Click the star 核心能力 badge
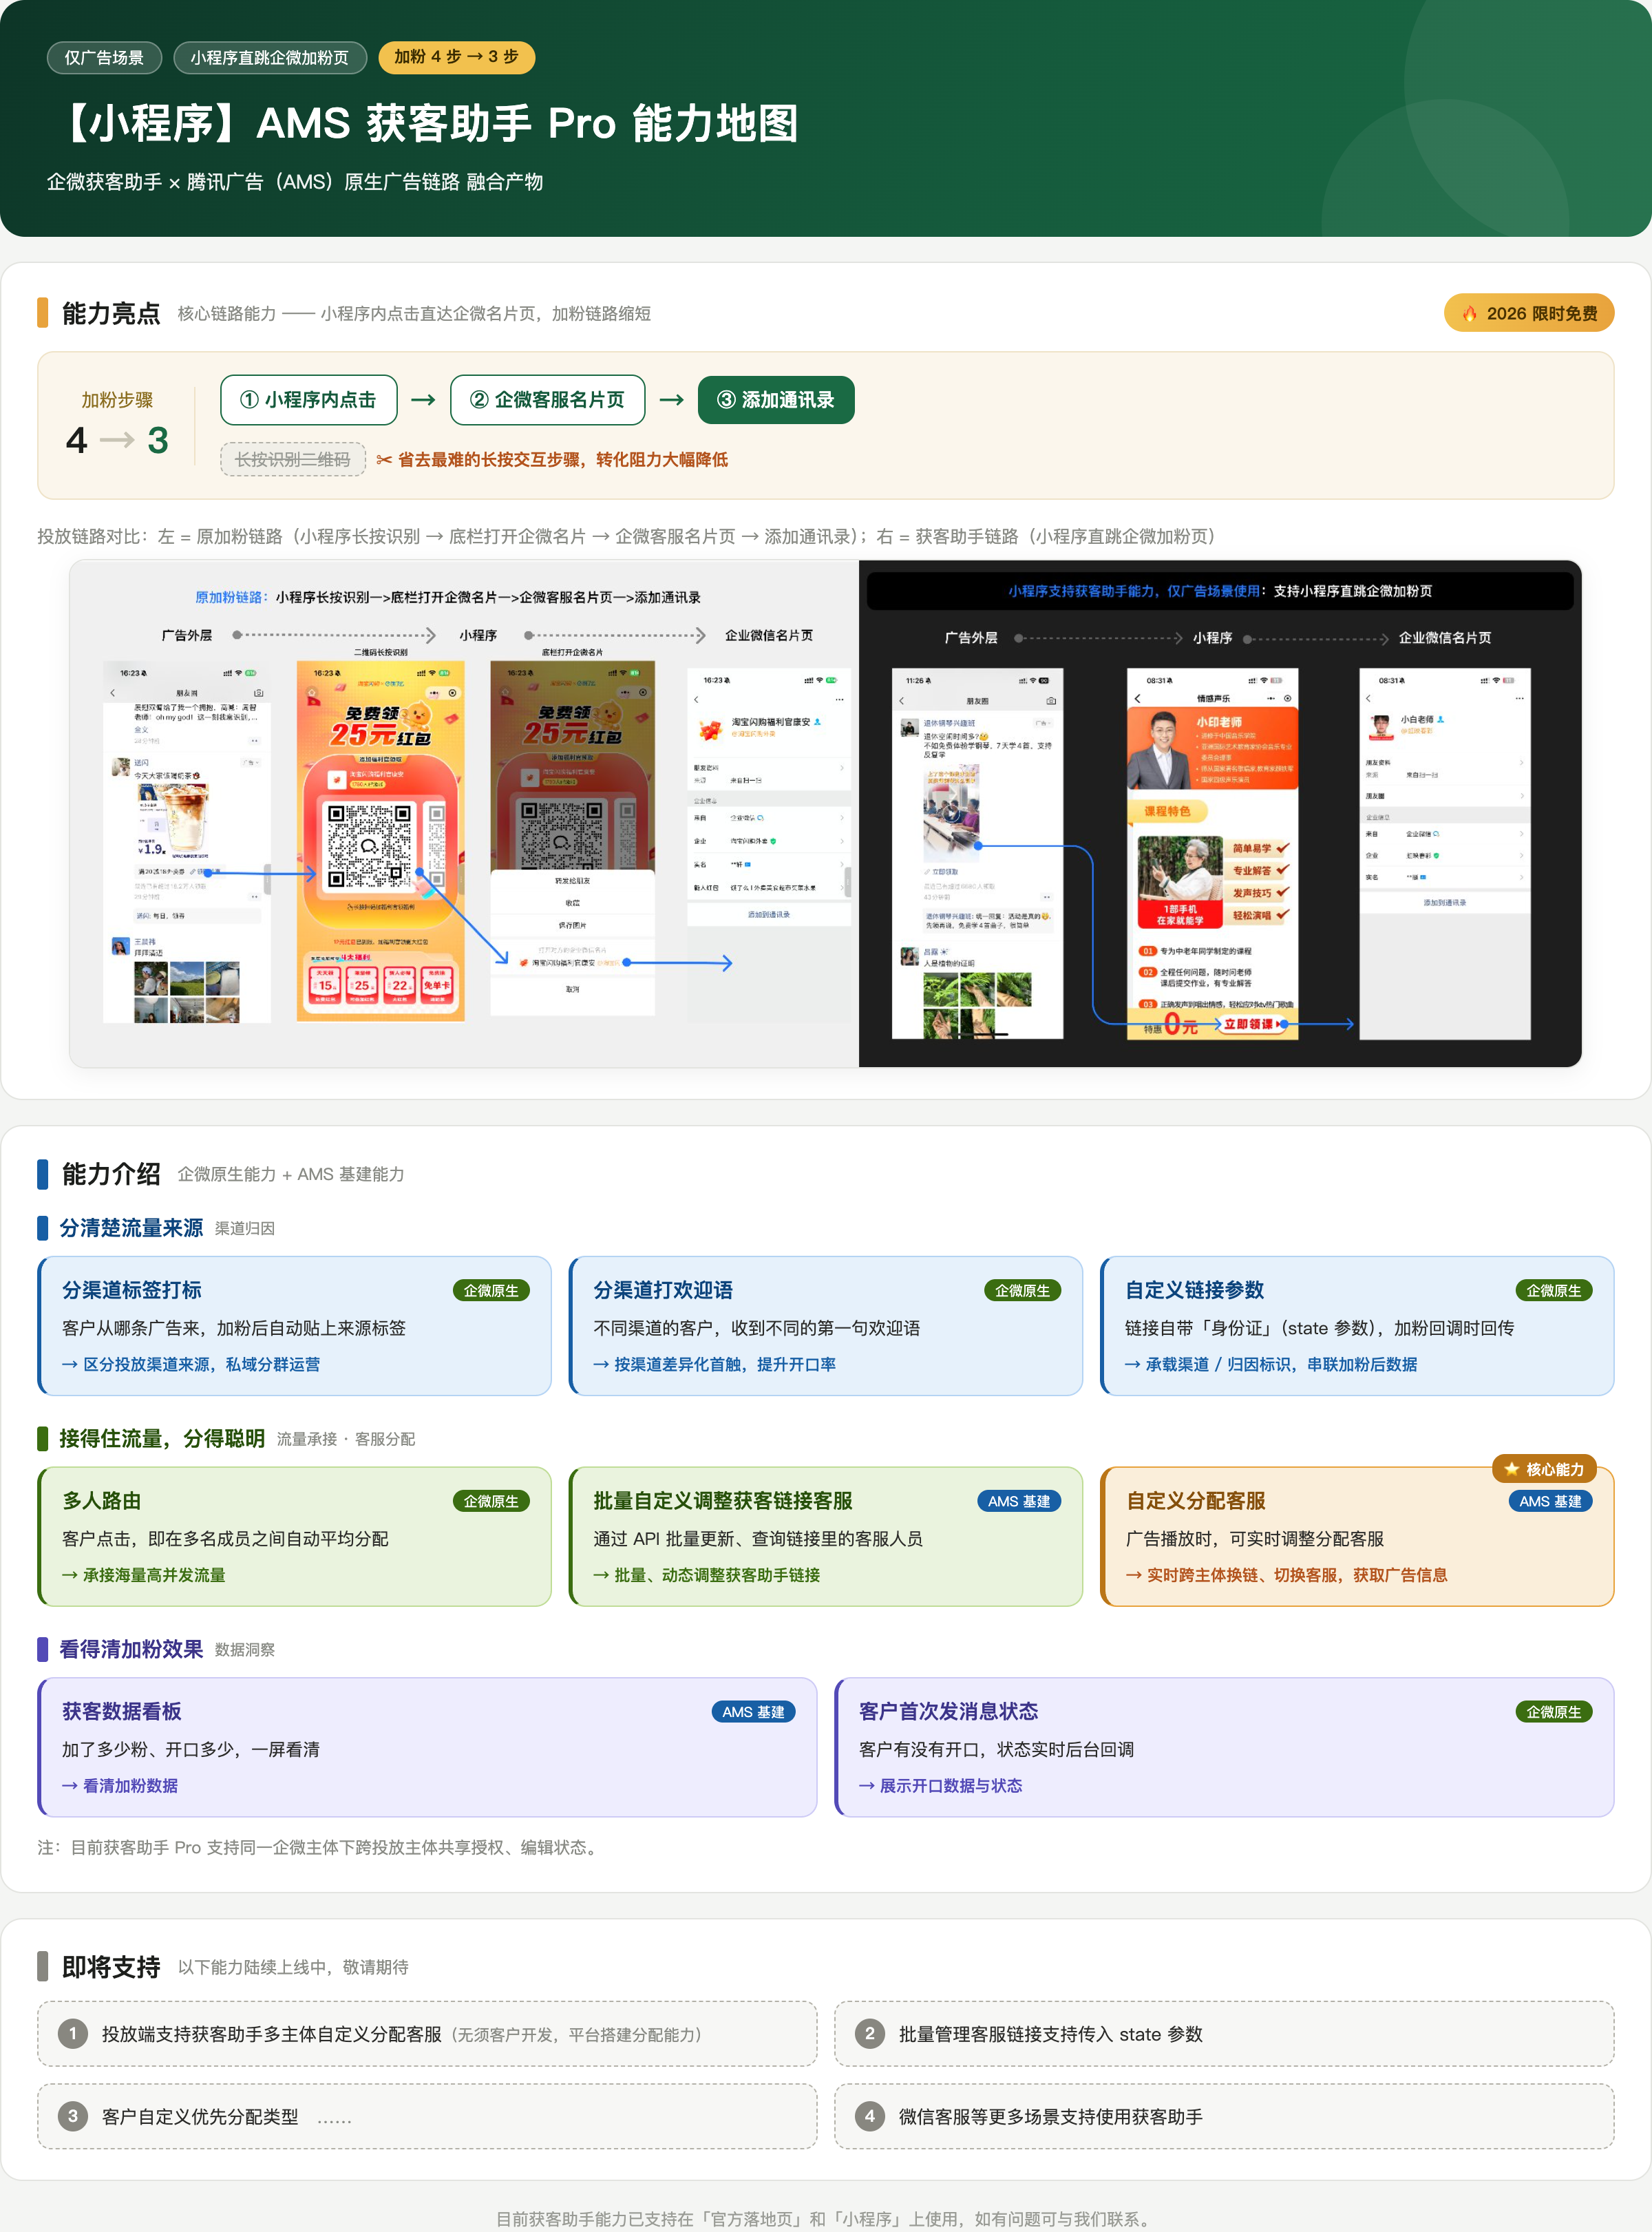Viewport: 1652px width, 2232px height. pos(1544,1468)
